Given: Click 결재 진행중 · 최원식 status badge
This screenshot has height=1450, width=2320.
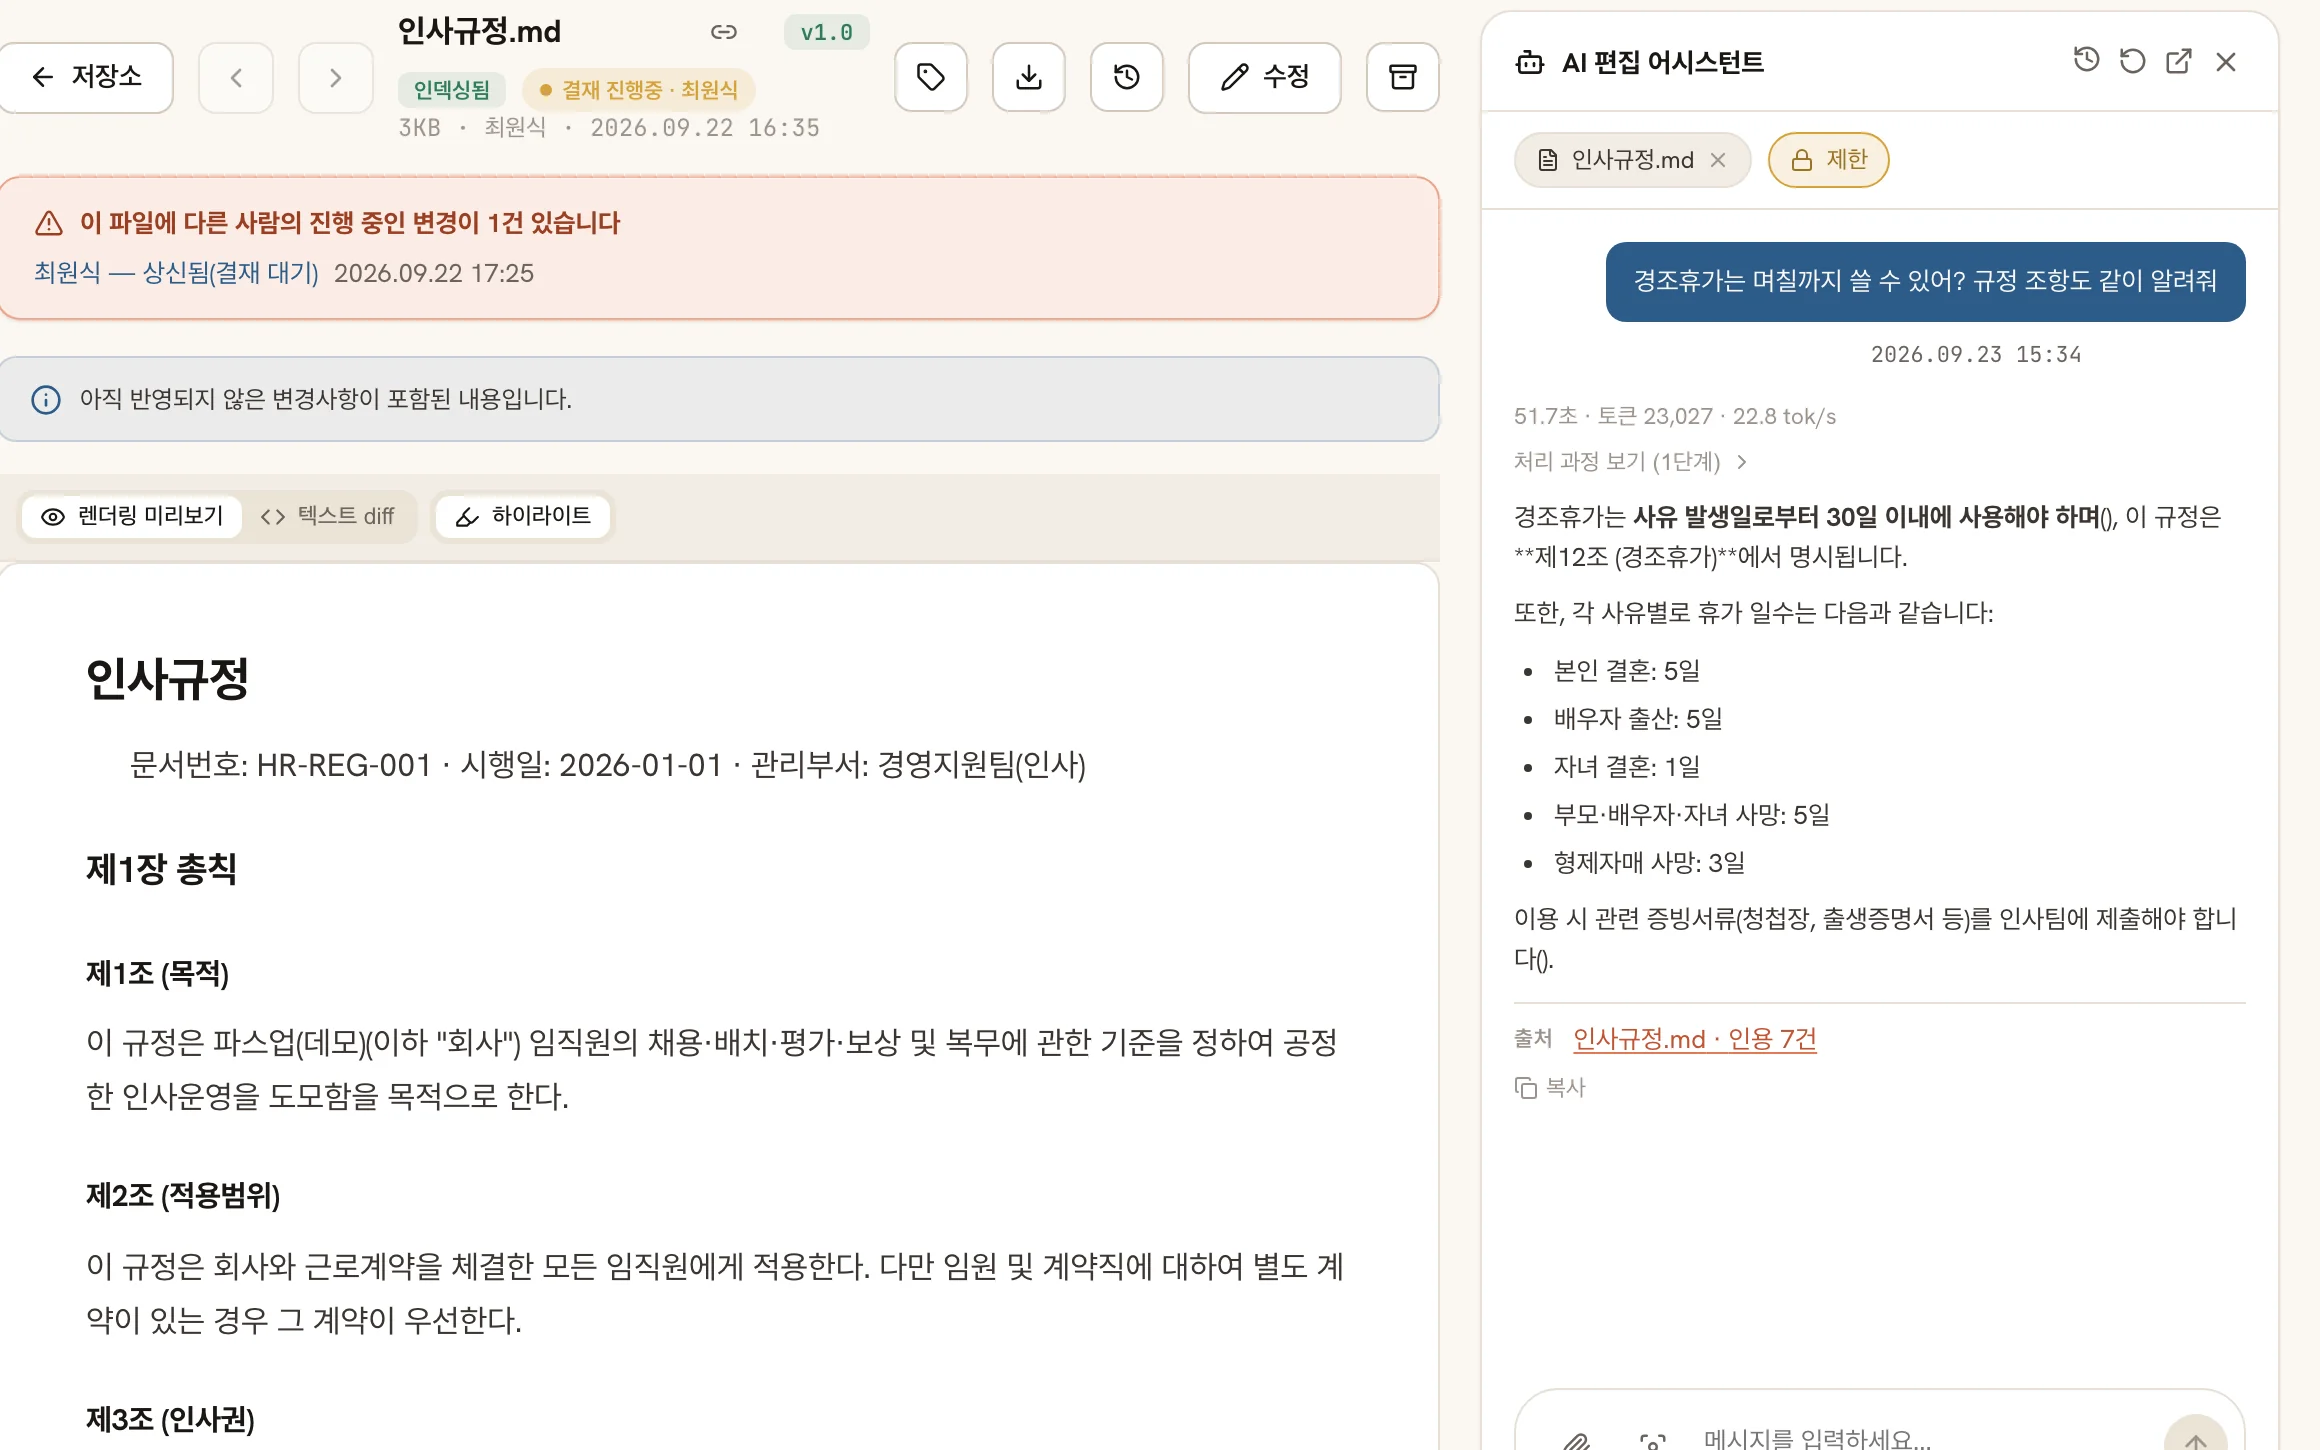Looking at the screenshot, I should (x=639, y=90).
